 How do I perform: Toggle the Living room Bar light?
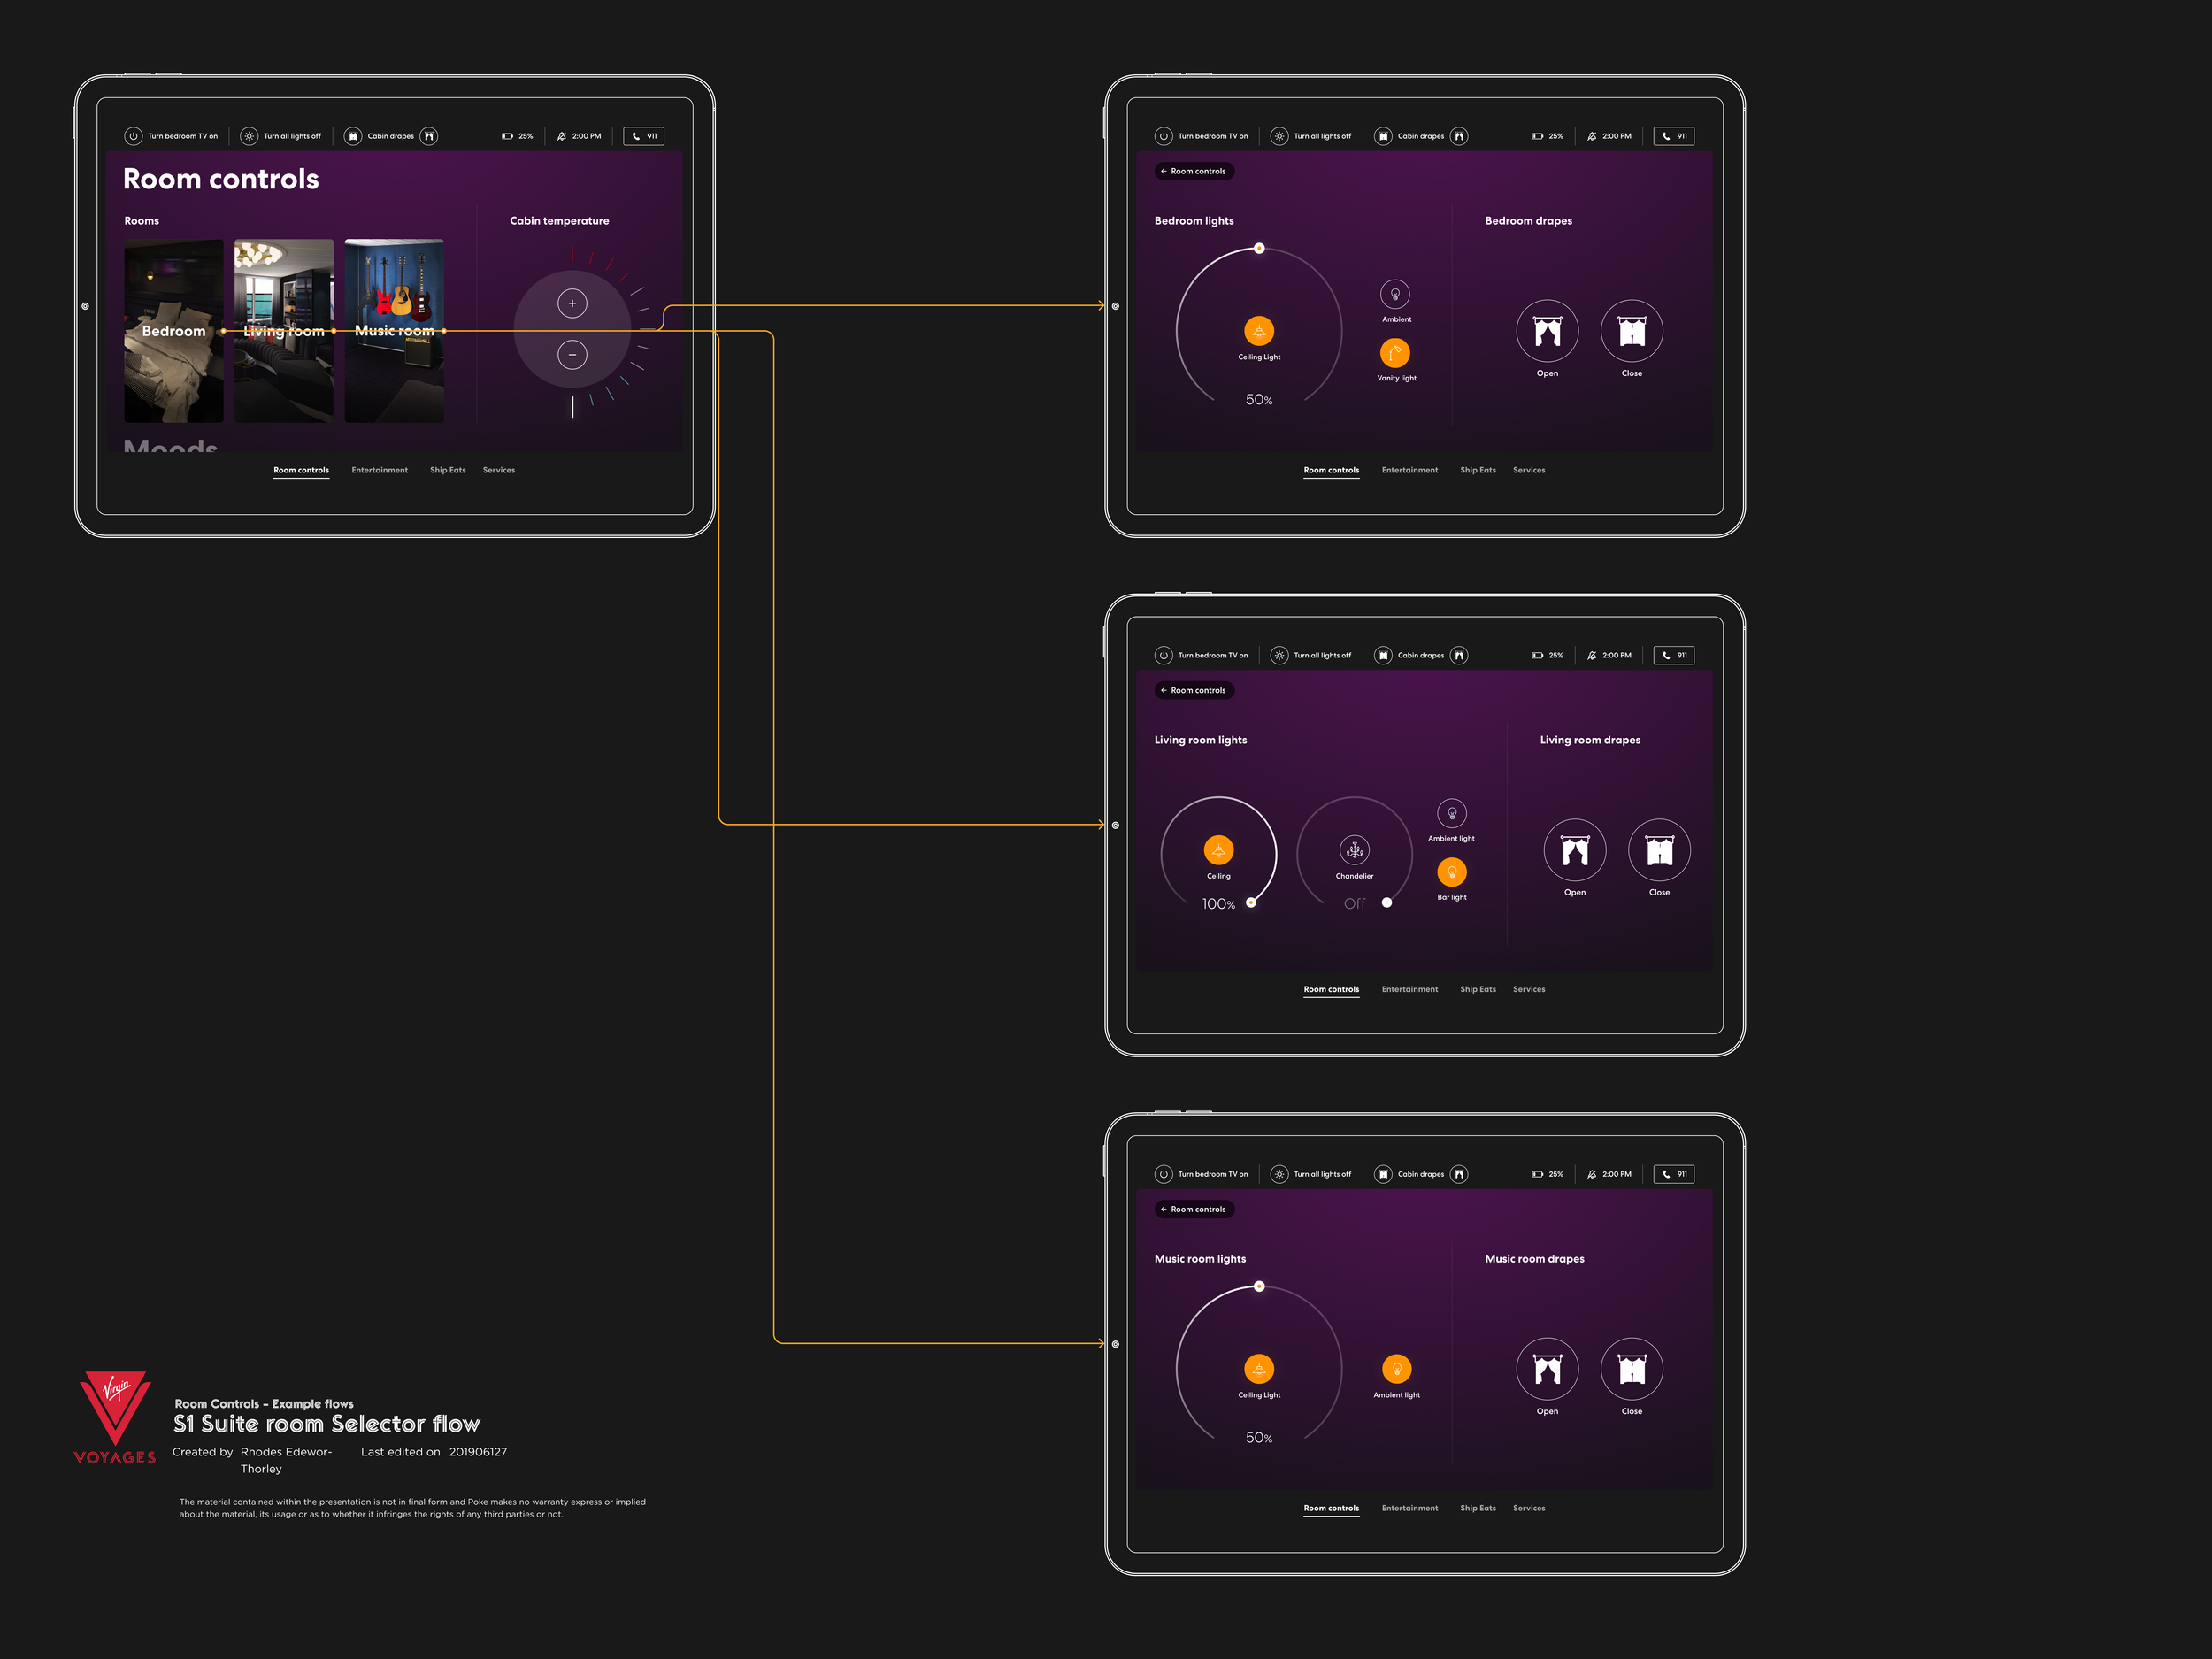click(1451, 872)
